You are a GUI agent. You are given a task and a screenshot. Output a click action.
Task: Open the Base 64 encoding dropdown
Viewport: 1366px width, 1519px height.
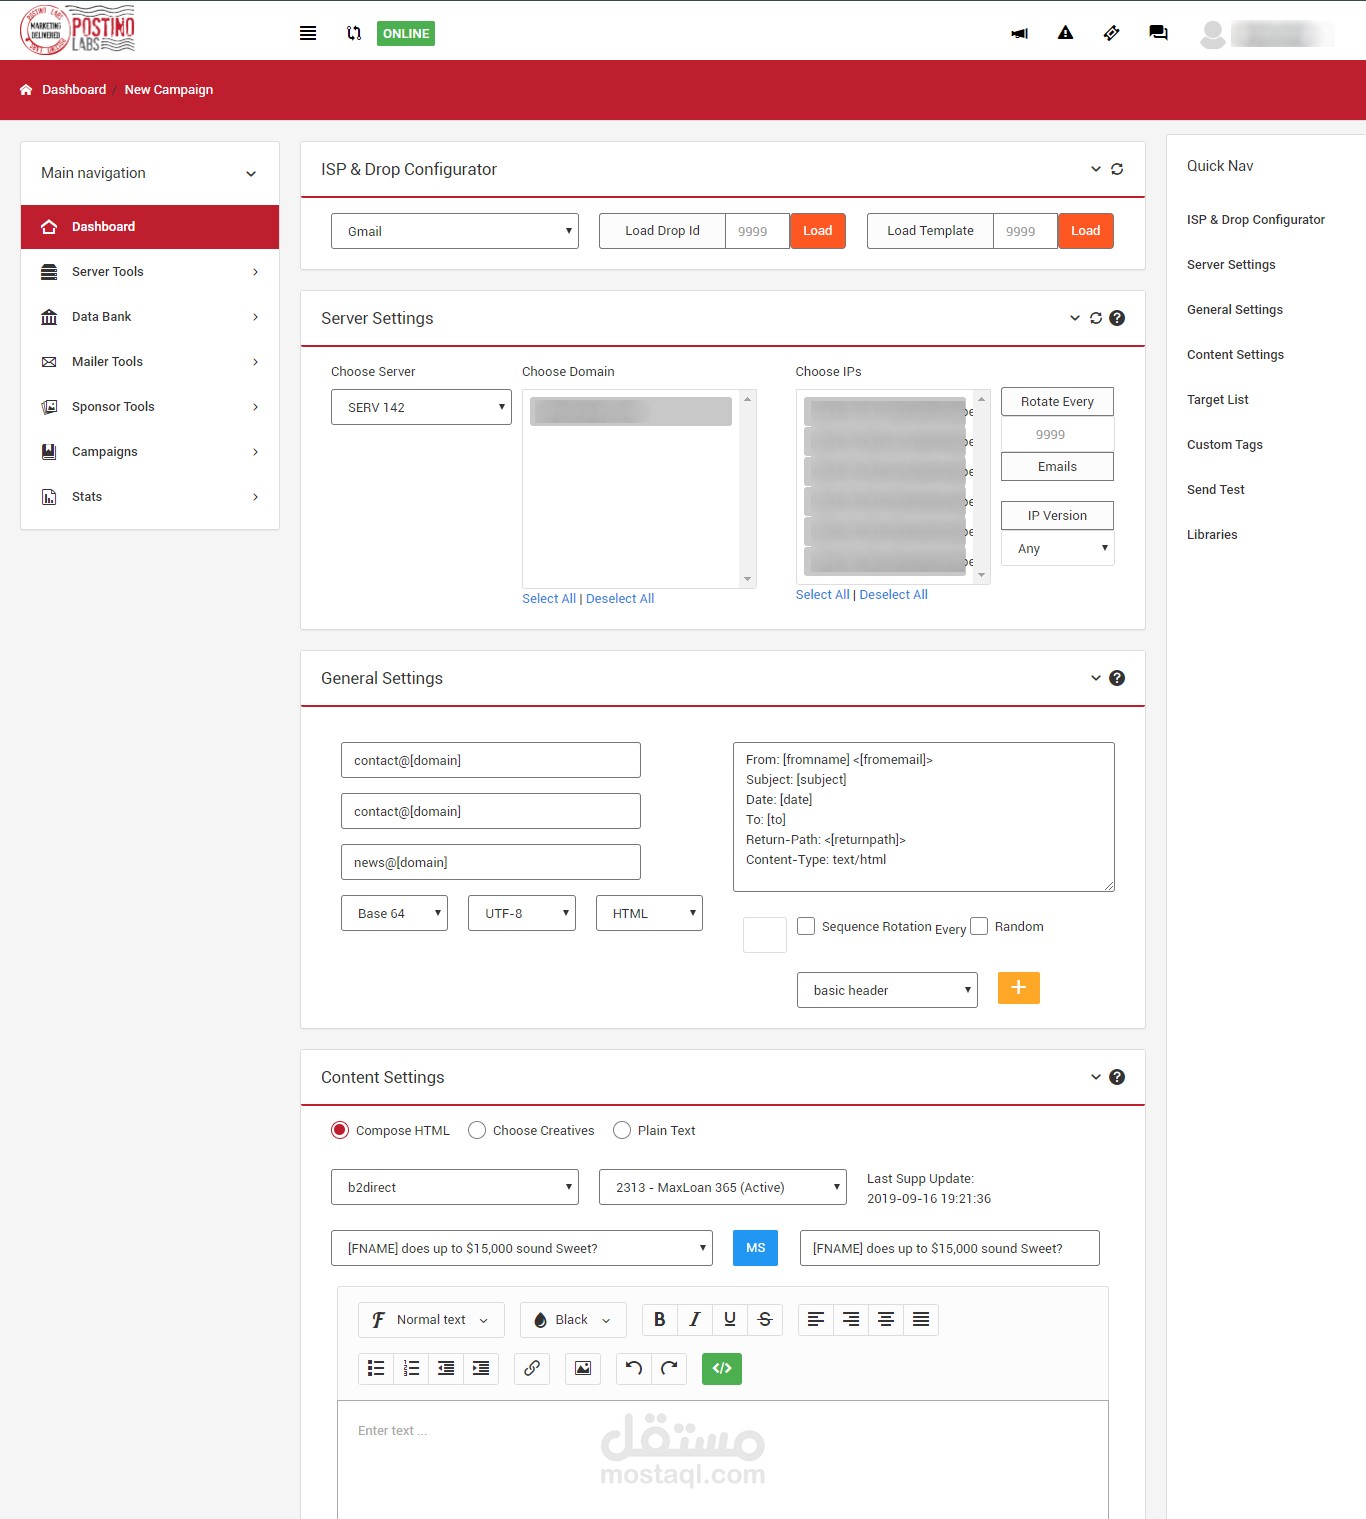point(394,913)
